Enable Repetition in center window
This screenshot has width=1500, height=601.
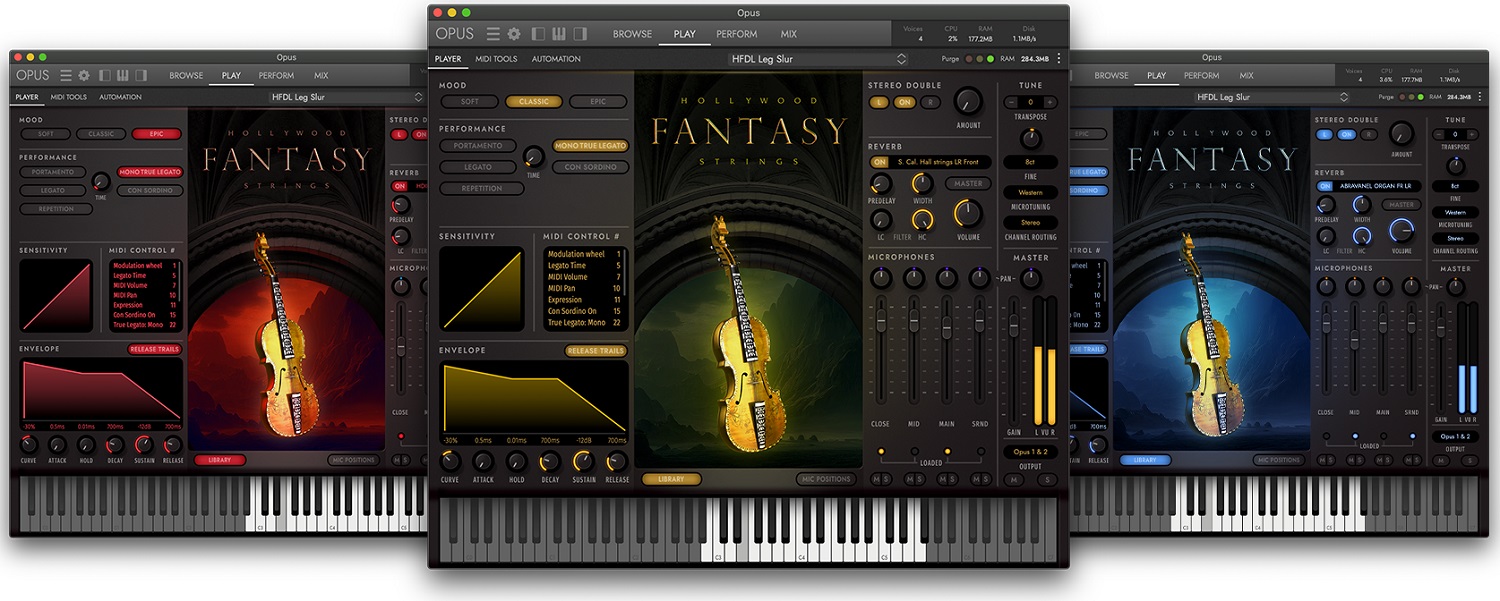click(482, 188)
